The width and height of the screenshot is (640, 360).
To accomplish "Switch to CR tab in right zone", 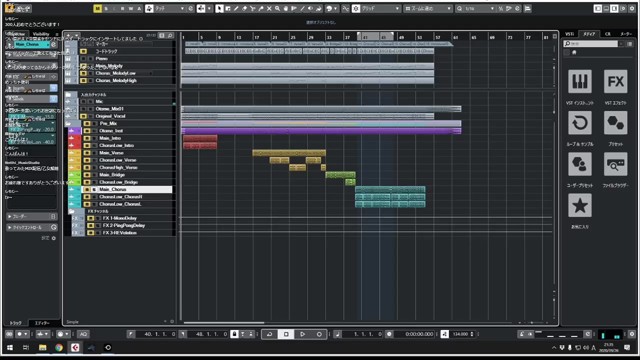I will (x=608, y=34).
